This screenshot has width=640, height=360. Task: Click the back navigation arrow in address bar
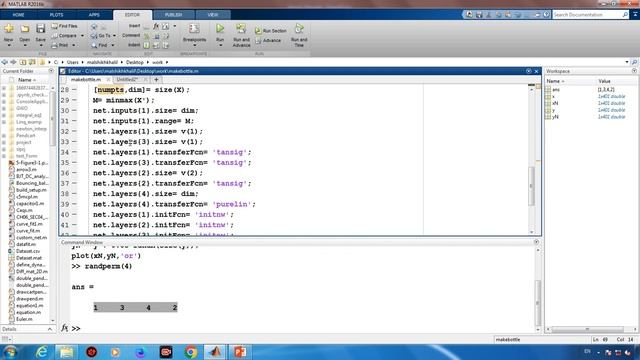4,62
